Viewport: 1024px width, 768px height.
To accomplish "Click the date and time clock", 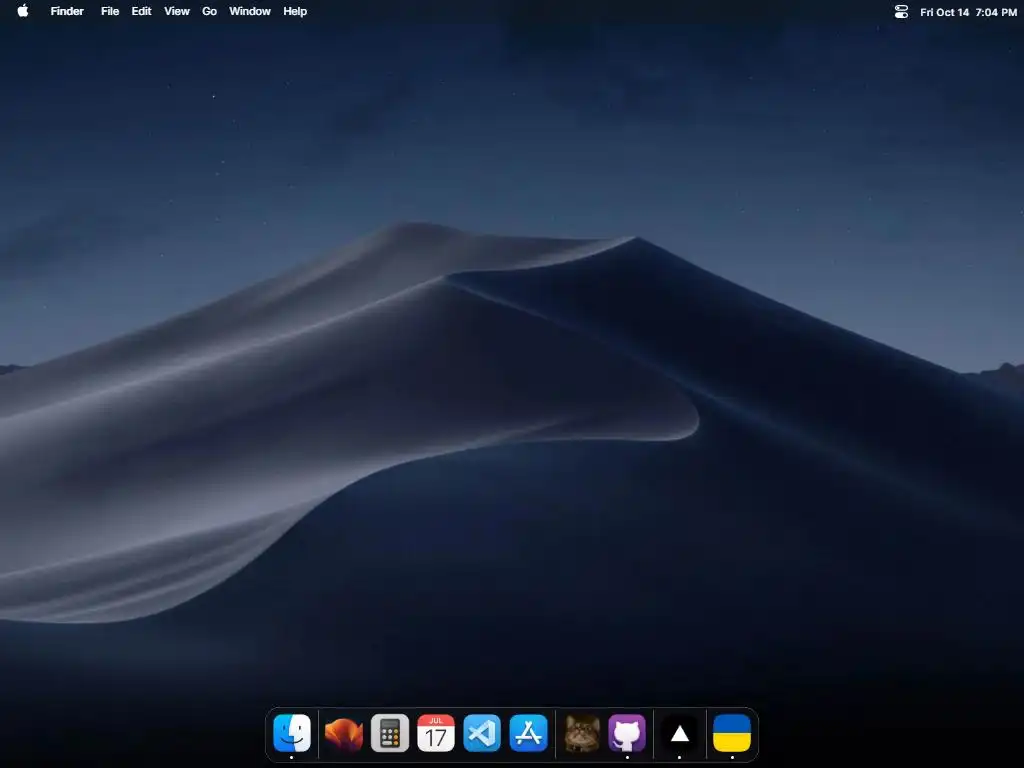I will [x=968, y=12].
